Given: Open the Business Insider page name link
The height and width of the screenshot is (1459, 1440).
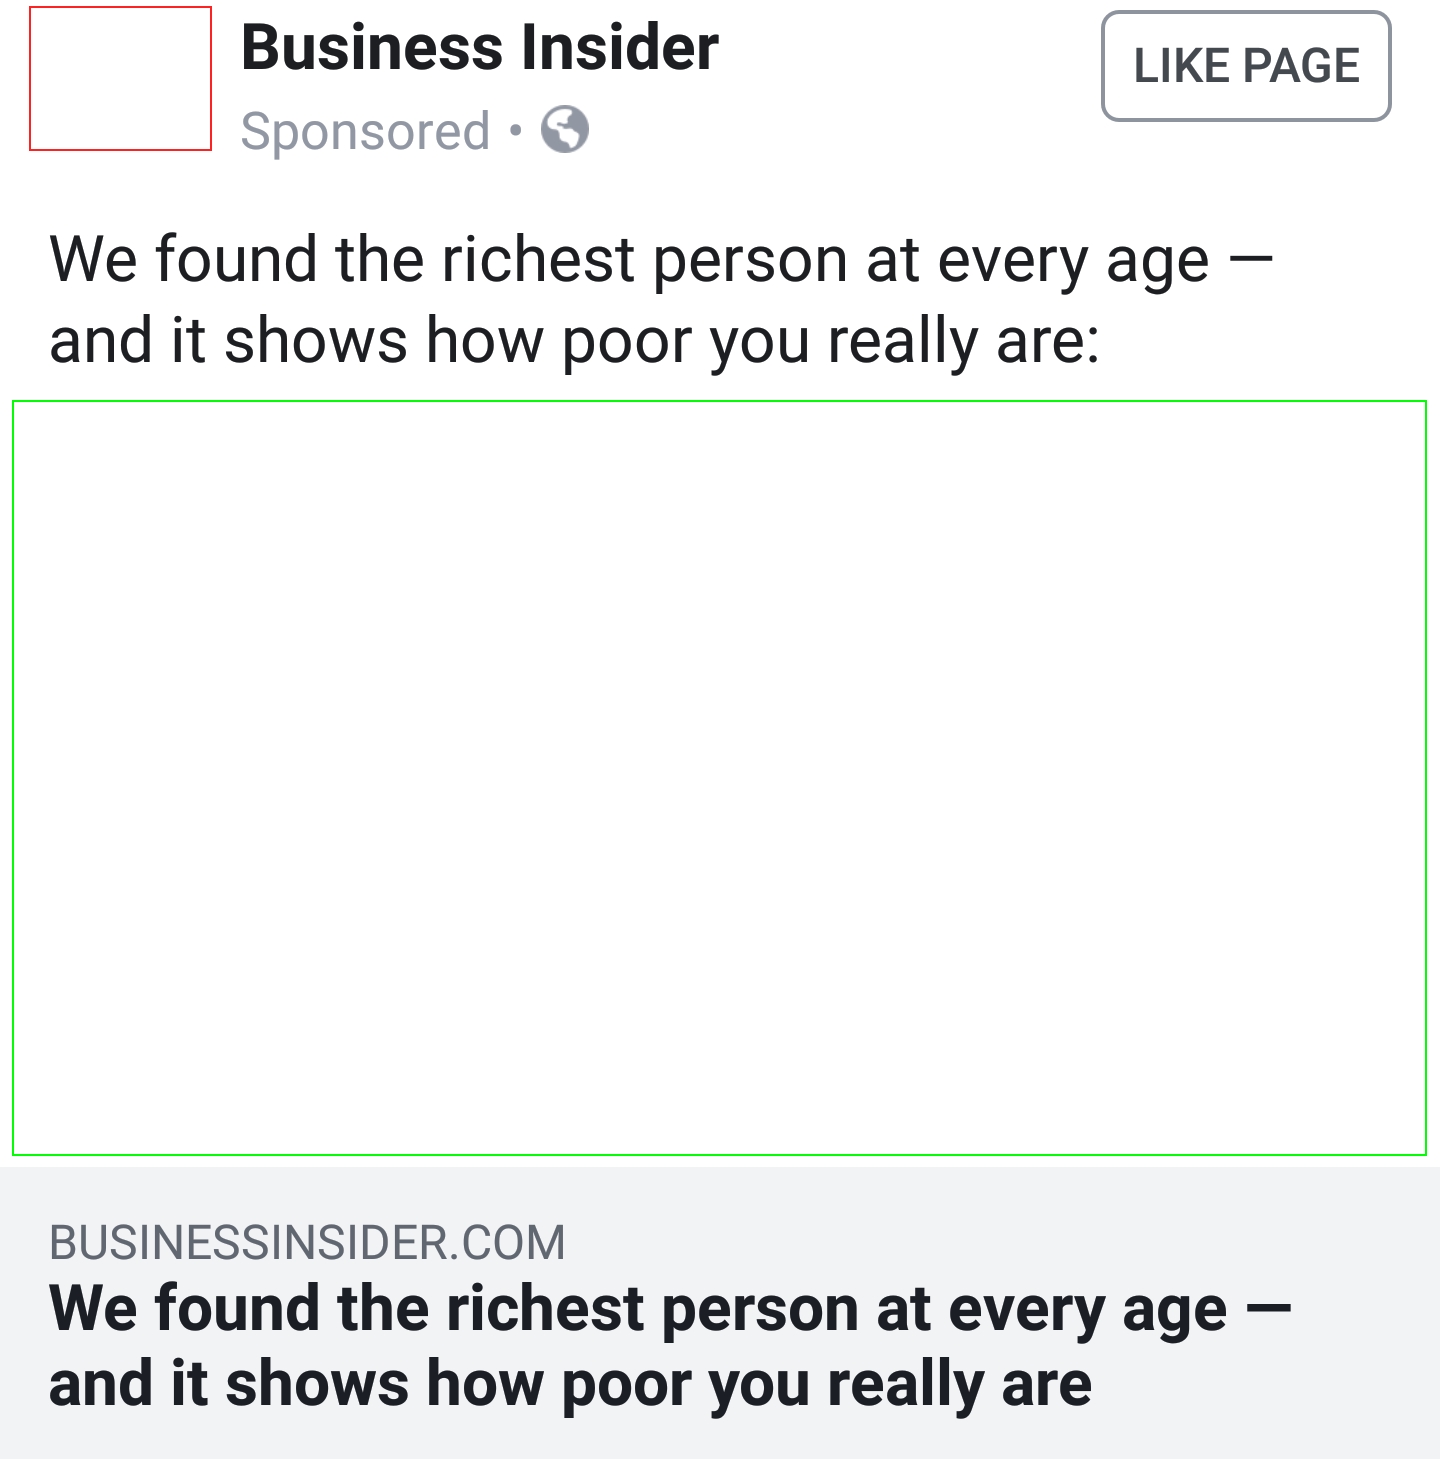Looking at the screenshot, I should 480,48.
